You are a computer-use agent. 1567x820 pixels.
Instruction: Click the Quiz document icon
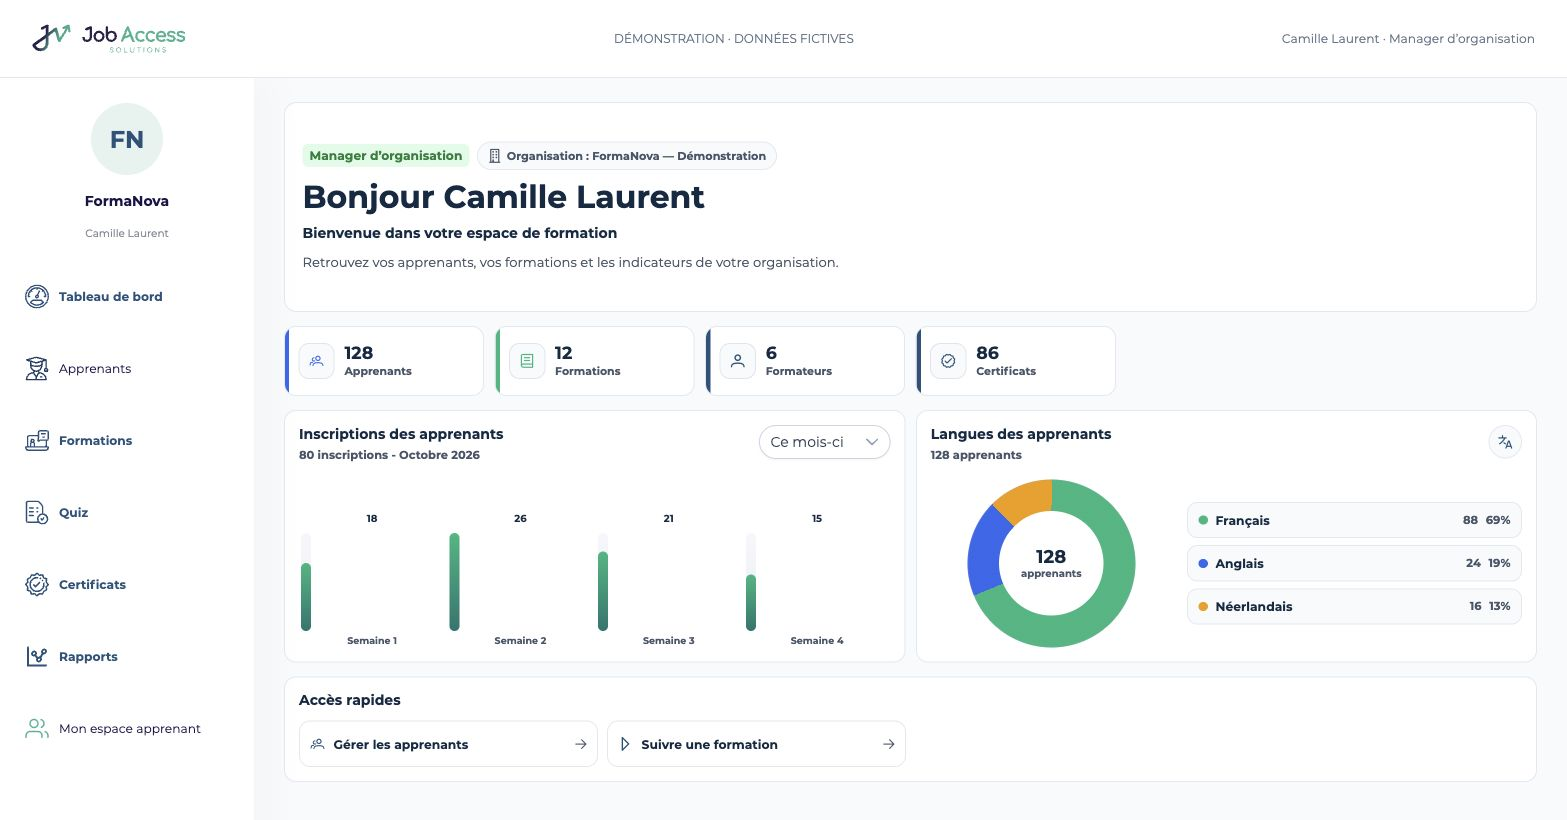(x=37, y=512)
